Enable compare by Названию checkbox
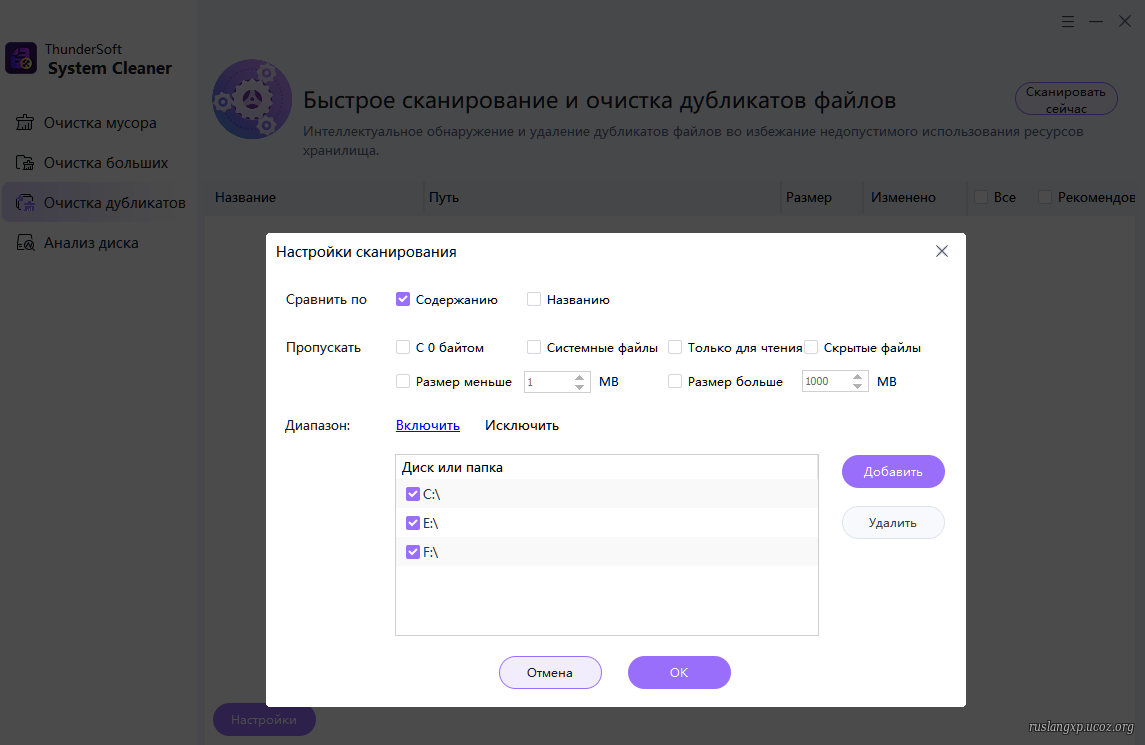 534,299
